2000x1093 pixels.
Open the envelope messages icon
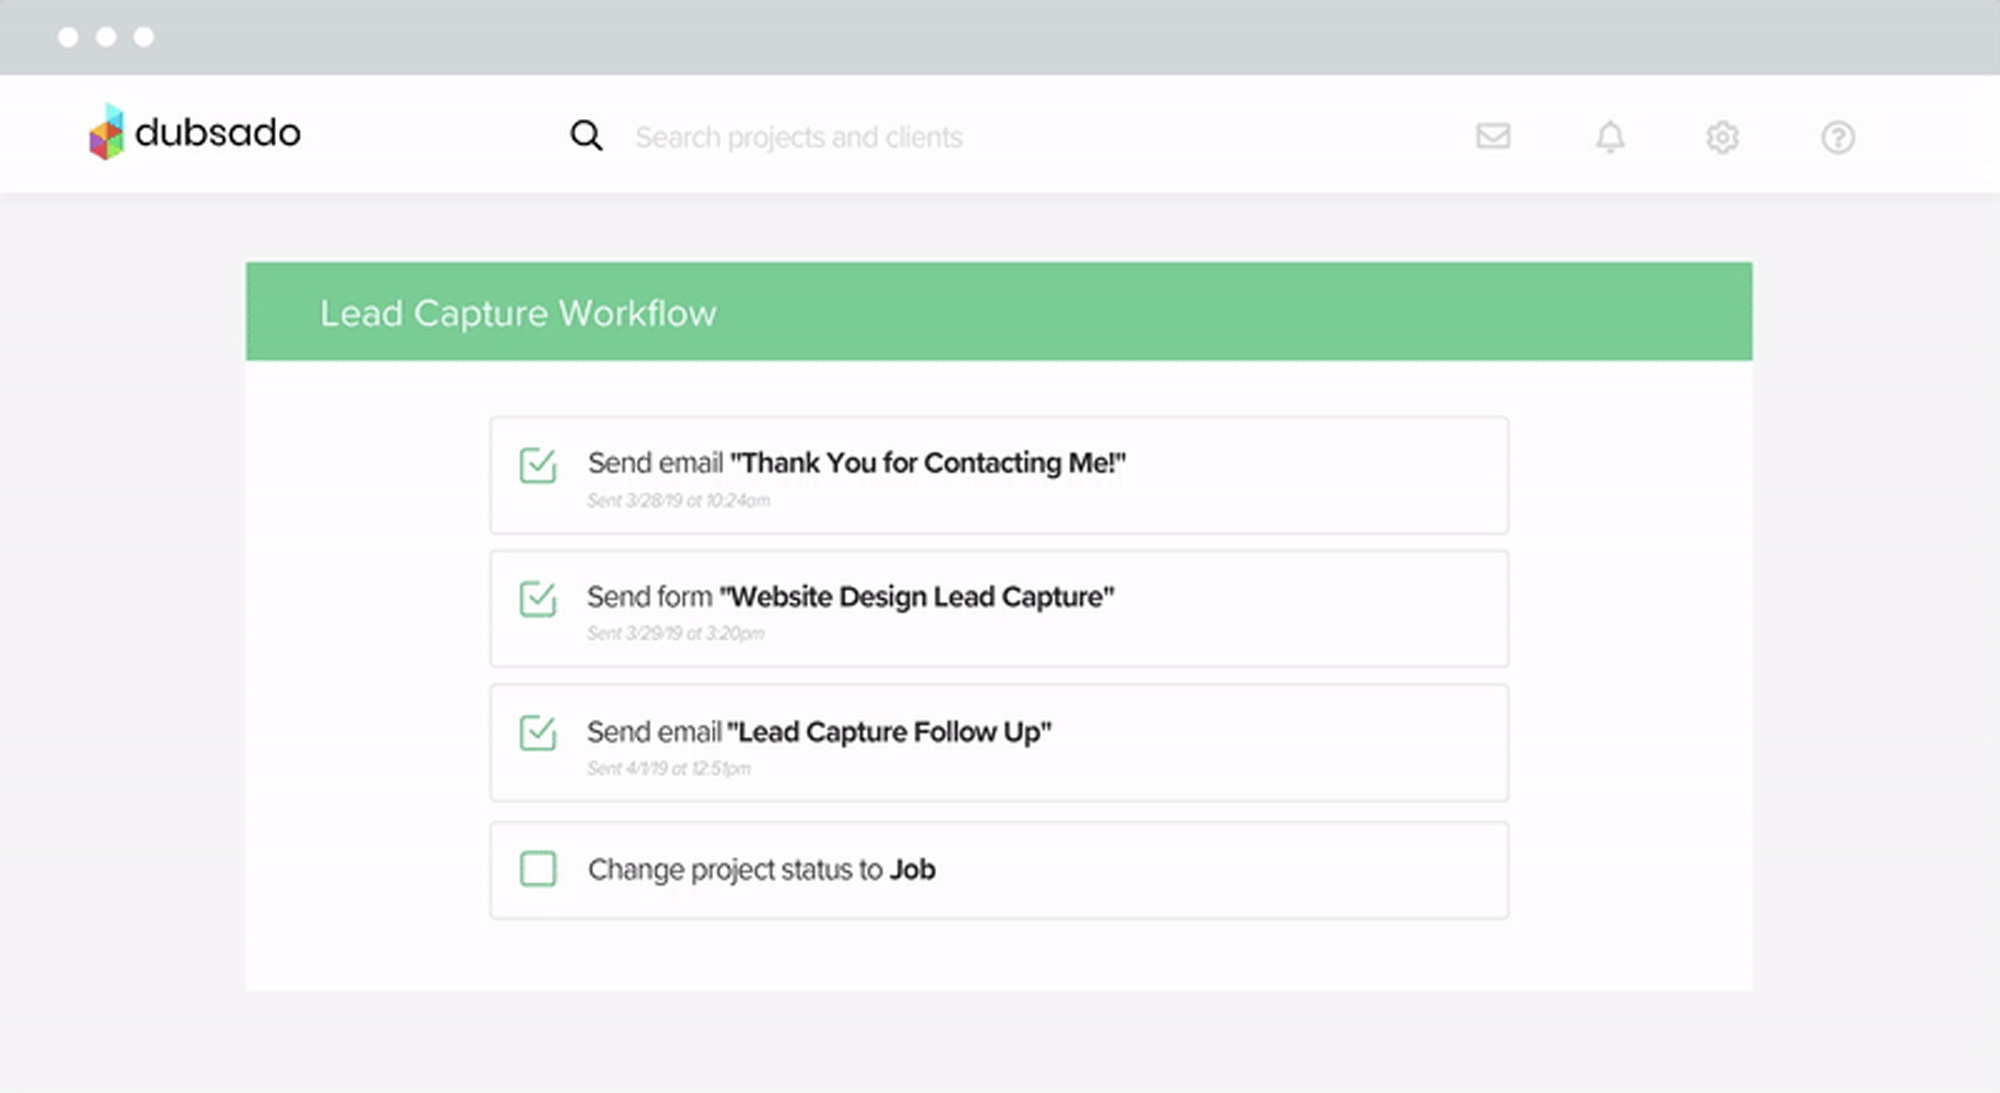pyautogui.click(x=1492, y=136)
